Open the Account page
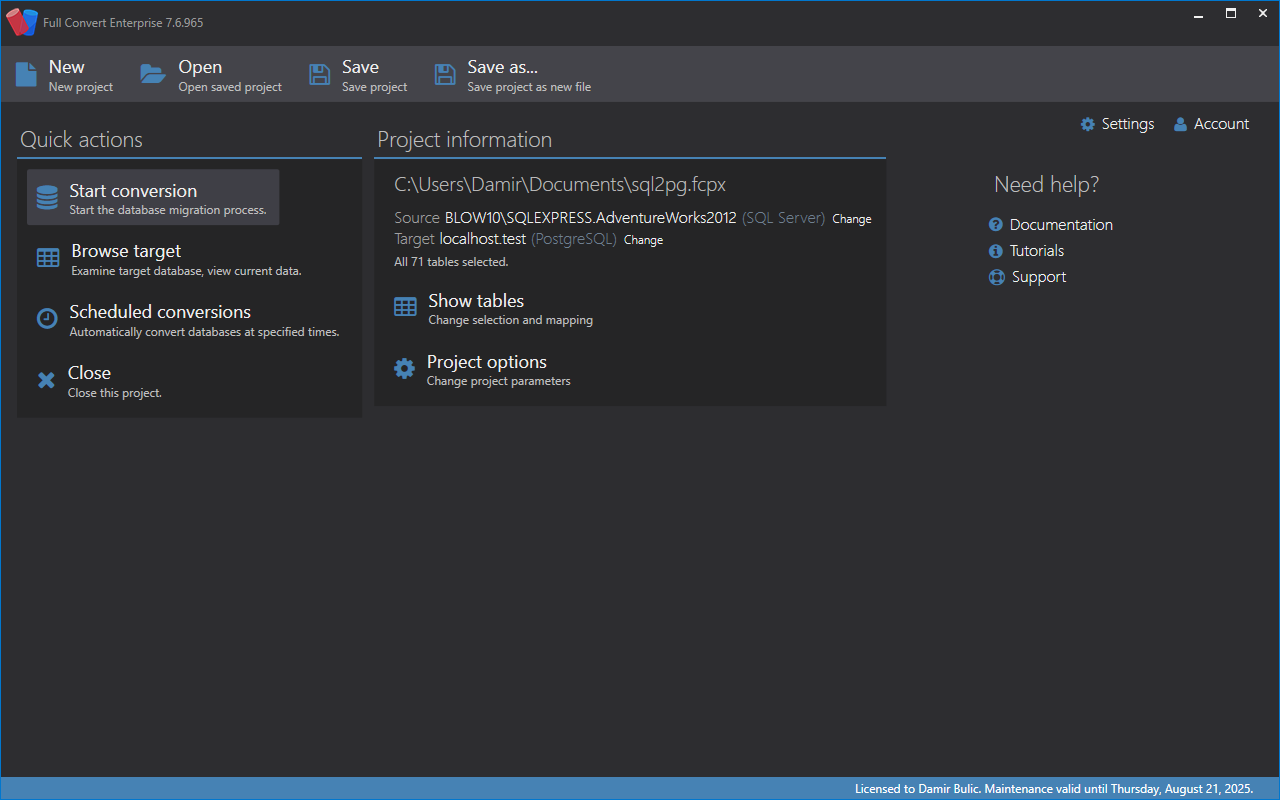The width and height of the screenshot is (1280, 800). [1211, 124]
